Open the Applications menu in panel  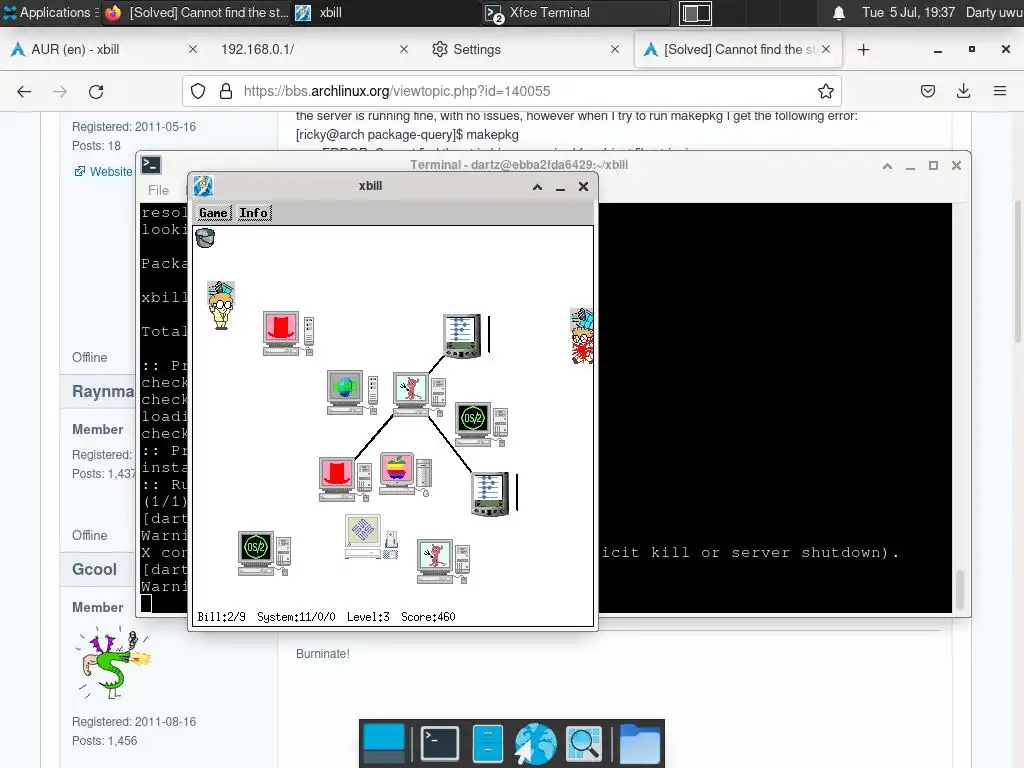point(50,12)
